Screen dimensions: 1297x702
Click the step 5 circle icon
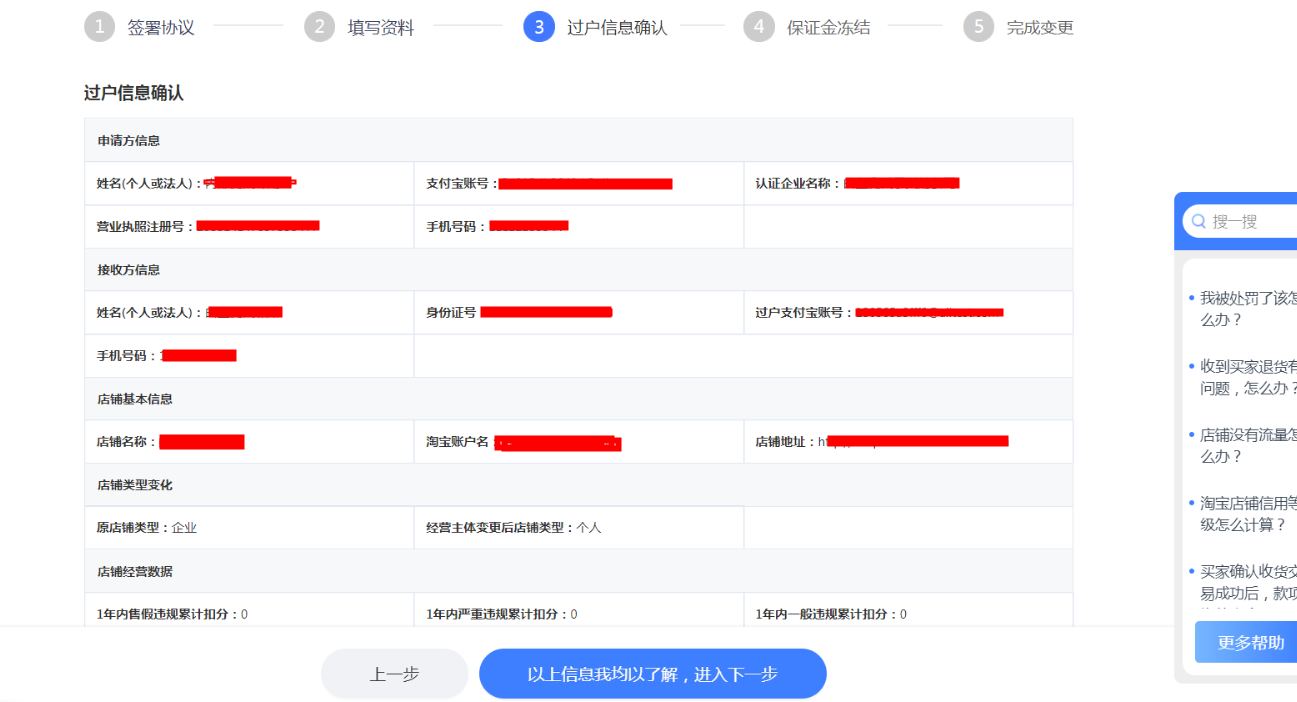point(979,27)
